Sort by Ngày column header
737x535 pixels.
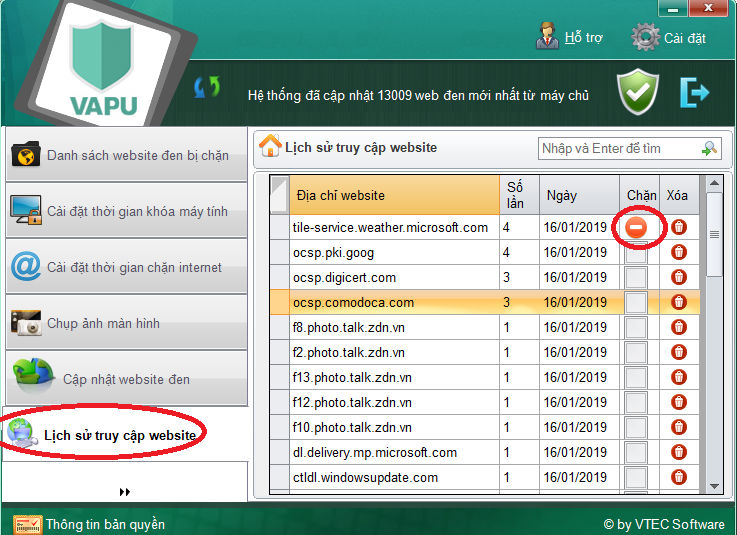(580, 195)
